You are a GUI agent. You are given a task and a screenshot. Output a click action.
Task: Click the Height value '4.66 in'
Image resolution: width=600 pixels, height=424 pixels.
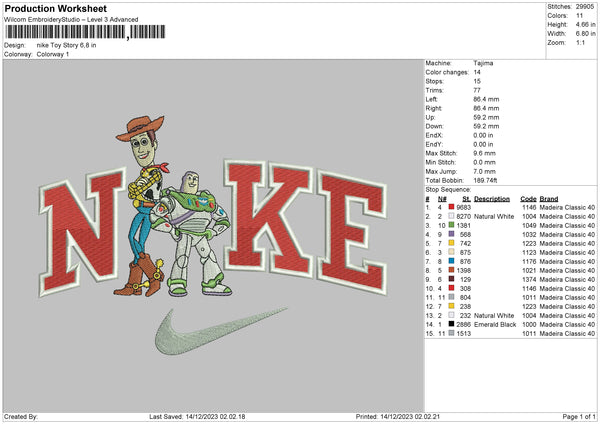point(585,24)
